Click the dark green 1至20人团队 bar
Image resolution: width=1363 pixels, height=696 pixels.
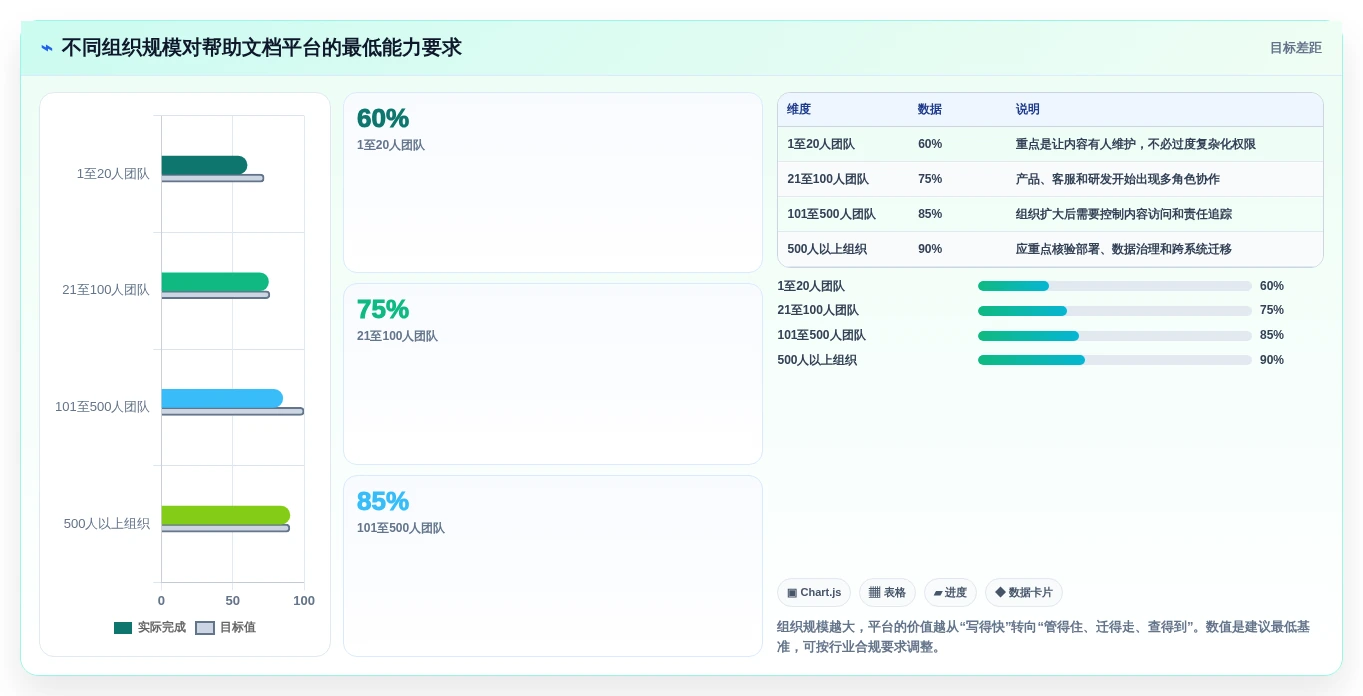[204, 165]
